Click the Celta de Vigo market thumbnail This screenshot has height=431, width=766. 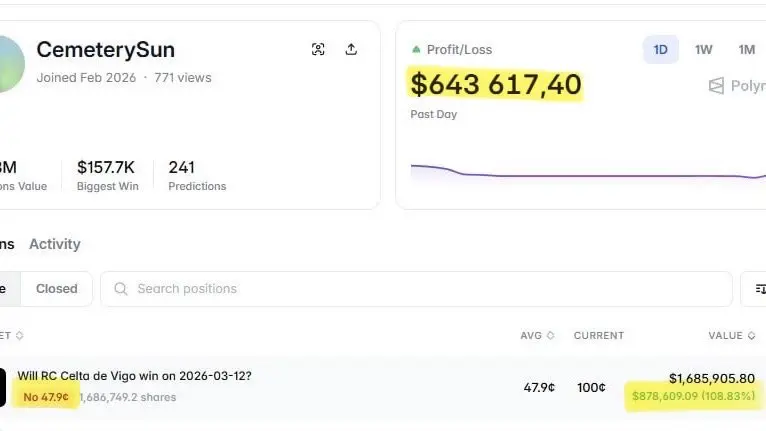pos(2,387)
